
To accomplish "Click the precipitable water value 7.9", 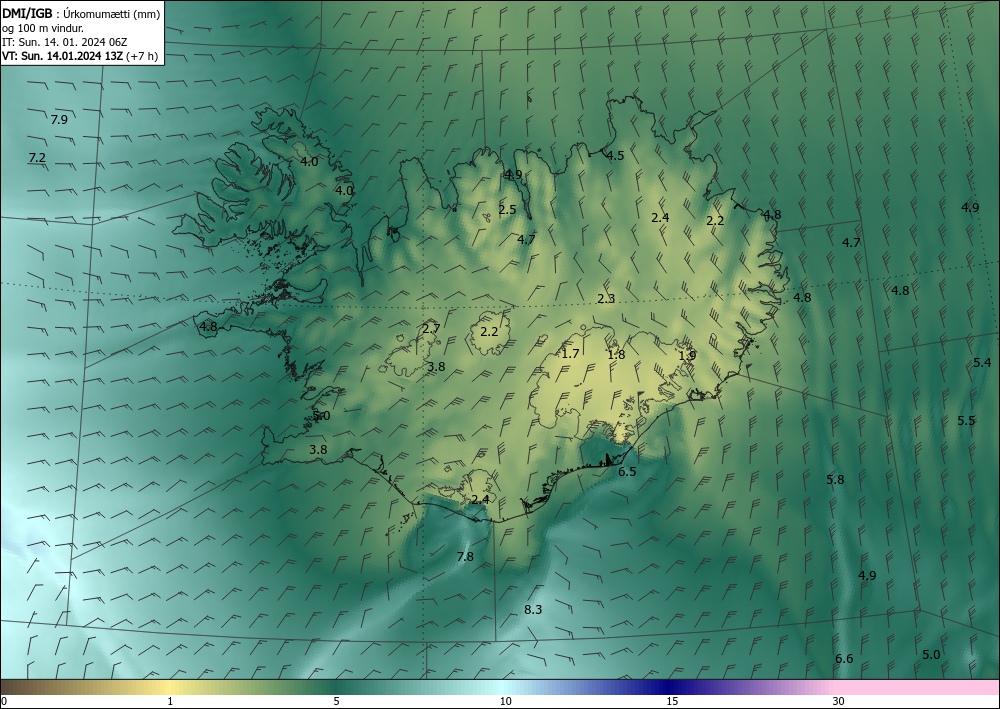I will (59, 119).
